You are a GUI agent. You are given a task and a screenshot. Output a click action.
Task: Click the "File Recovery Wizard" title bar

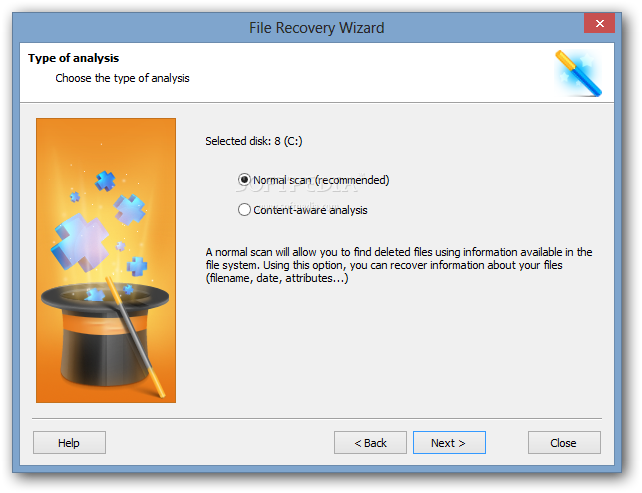[316, 28]
